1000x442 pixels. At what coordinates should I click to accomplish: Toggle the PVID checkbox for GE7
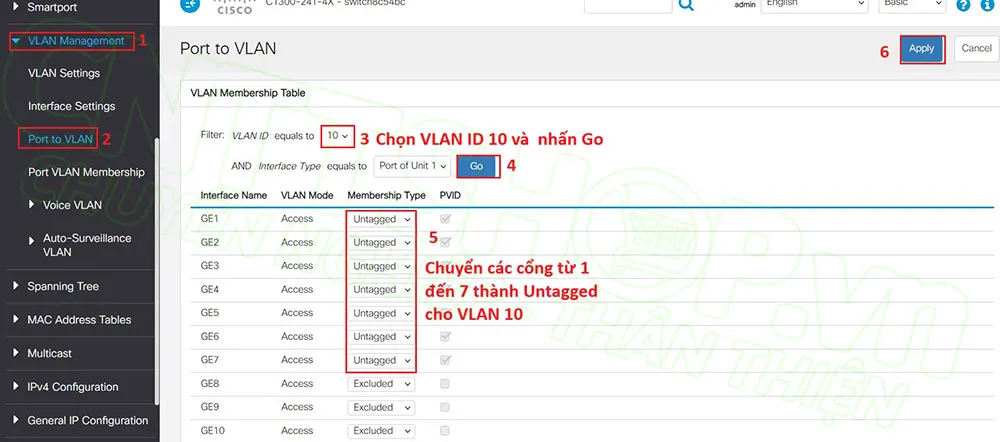445,360
